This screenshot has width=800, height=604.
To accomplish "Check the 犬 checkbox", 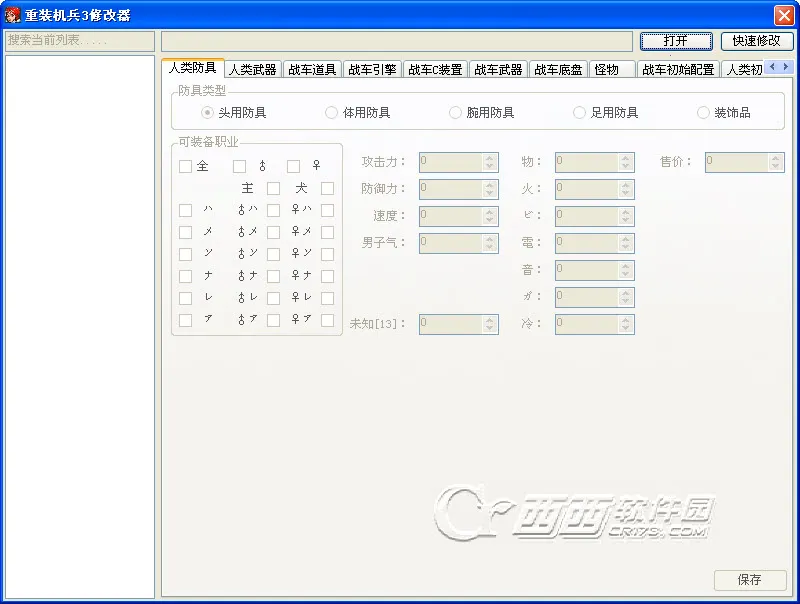I will 326,187.
